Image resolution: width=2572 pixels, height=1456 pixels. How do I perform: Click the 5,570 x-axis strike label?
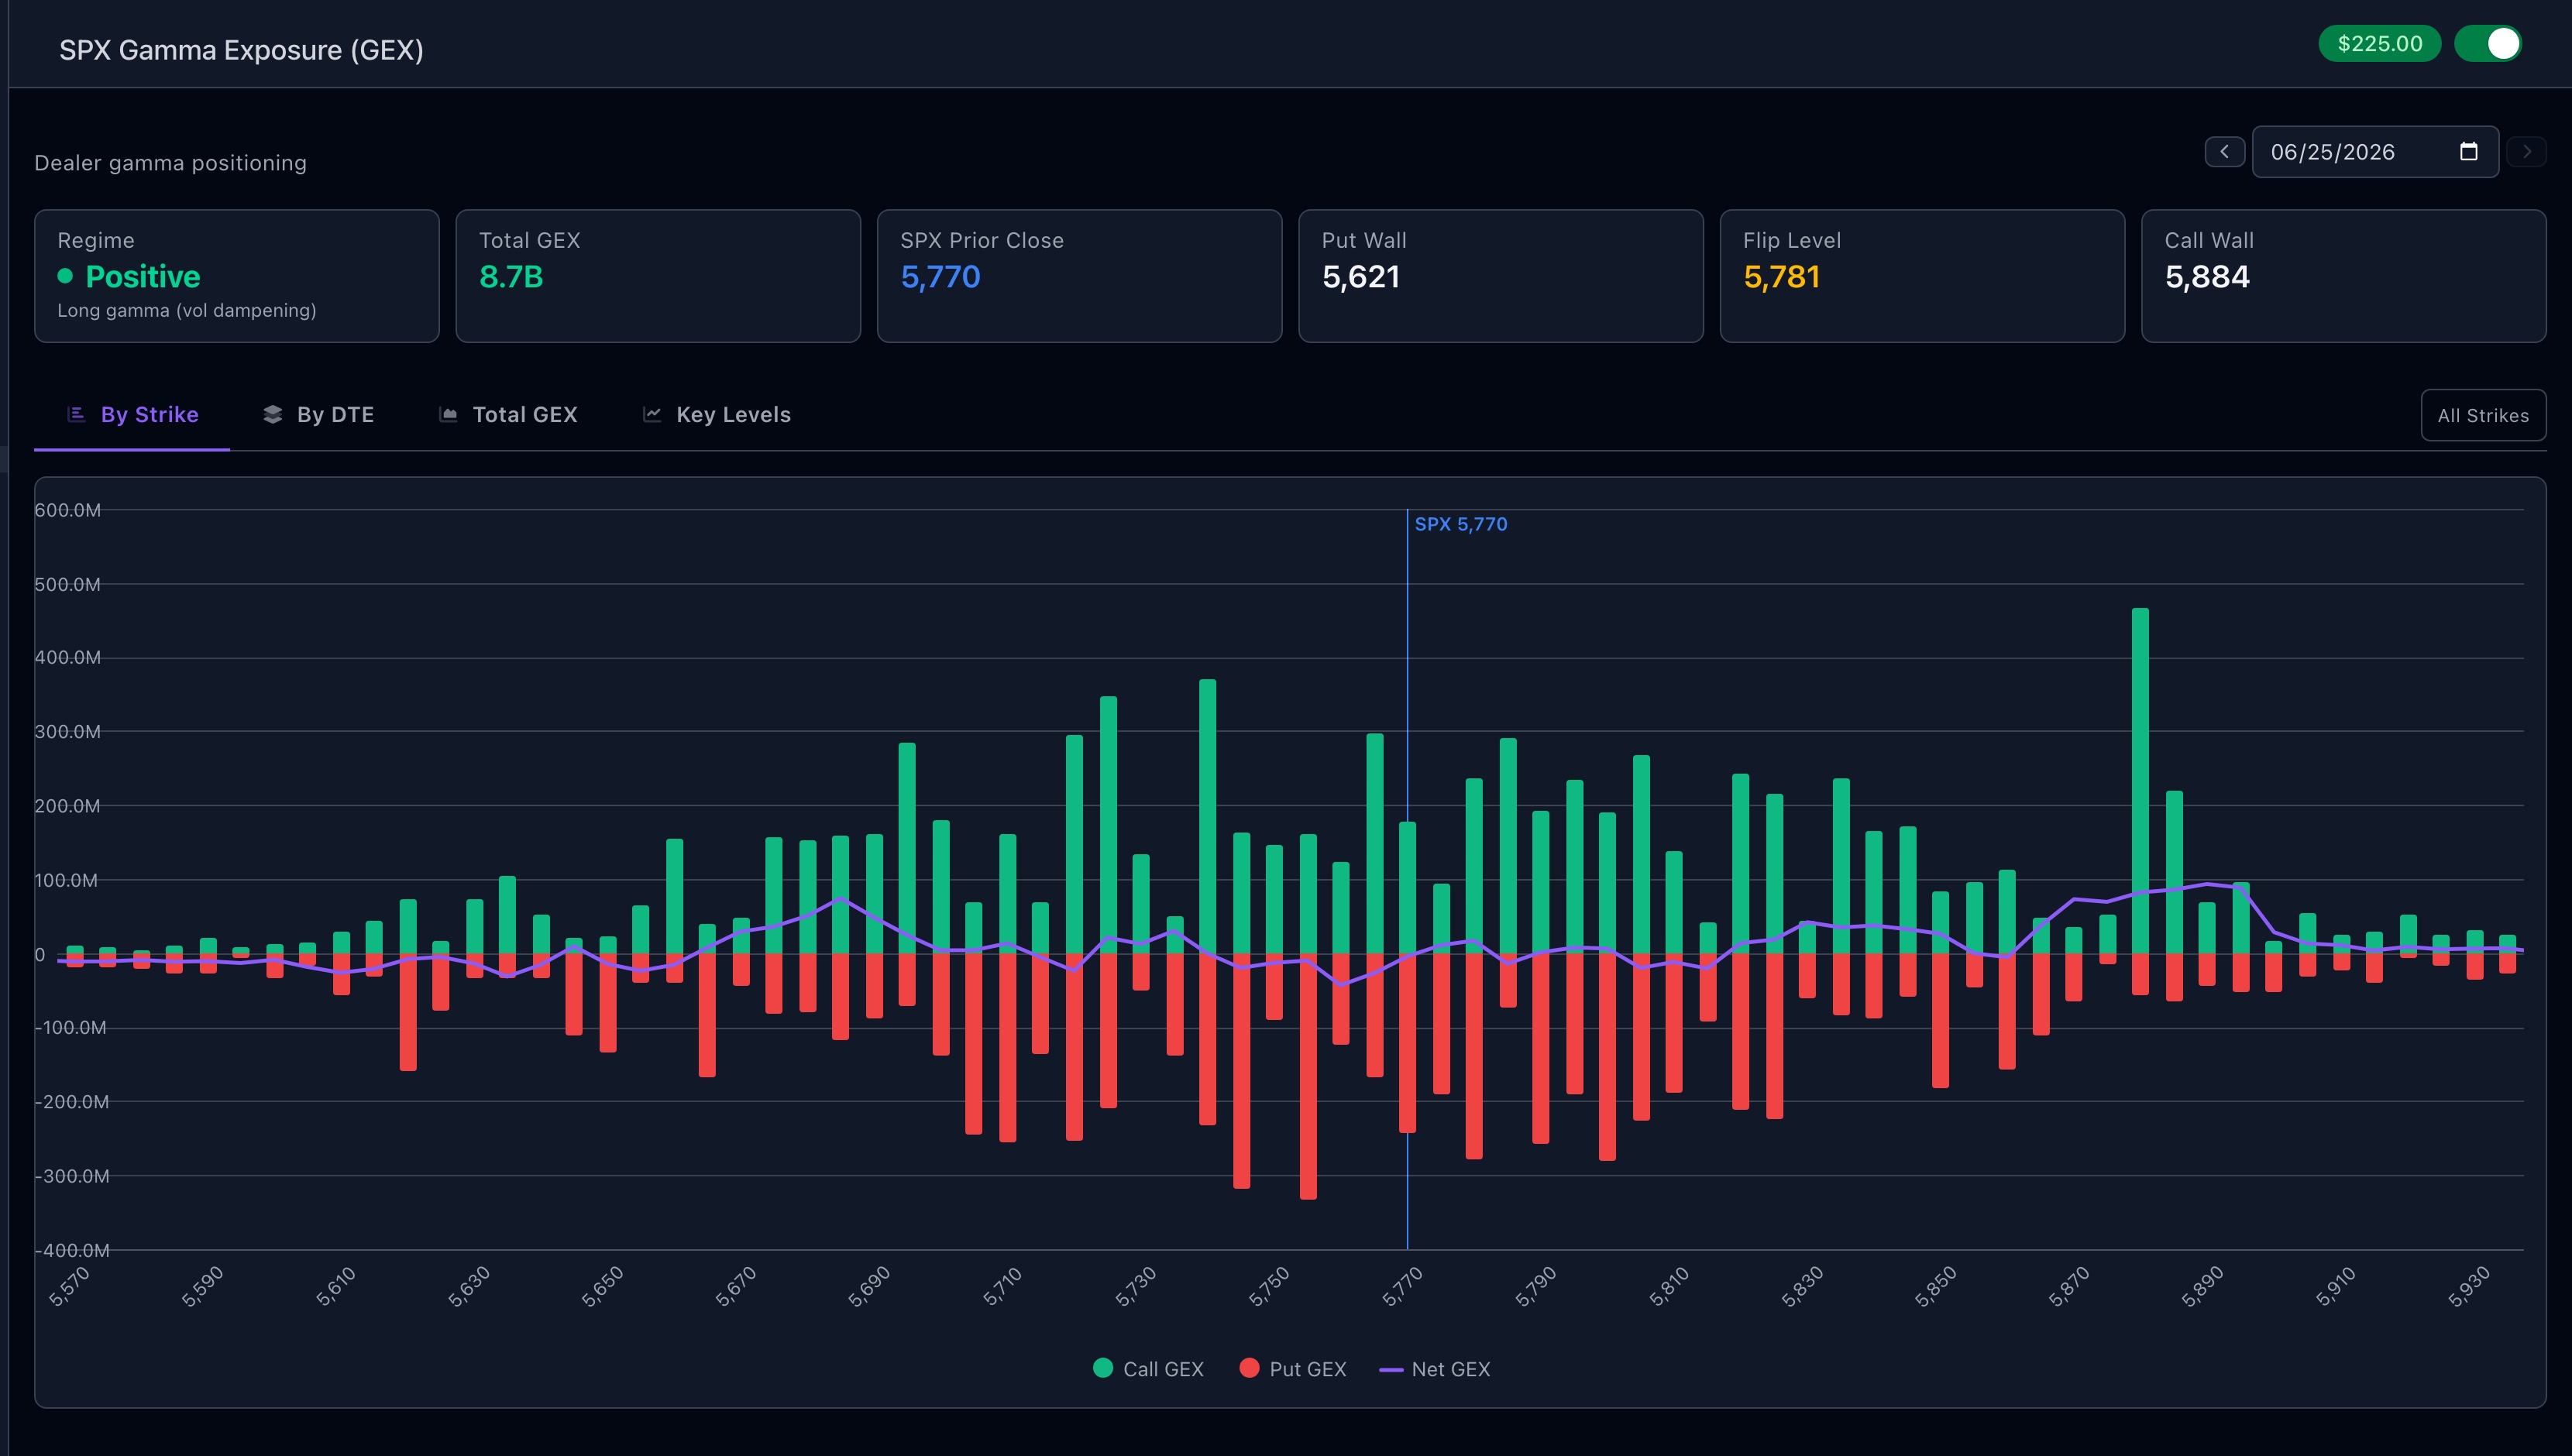(70, 1286)
